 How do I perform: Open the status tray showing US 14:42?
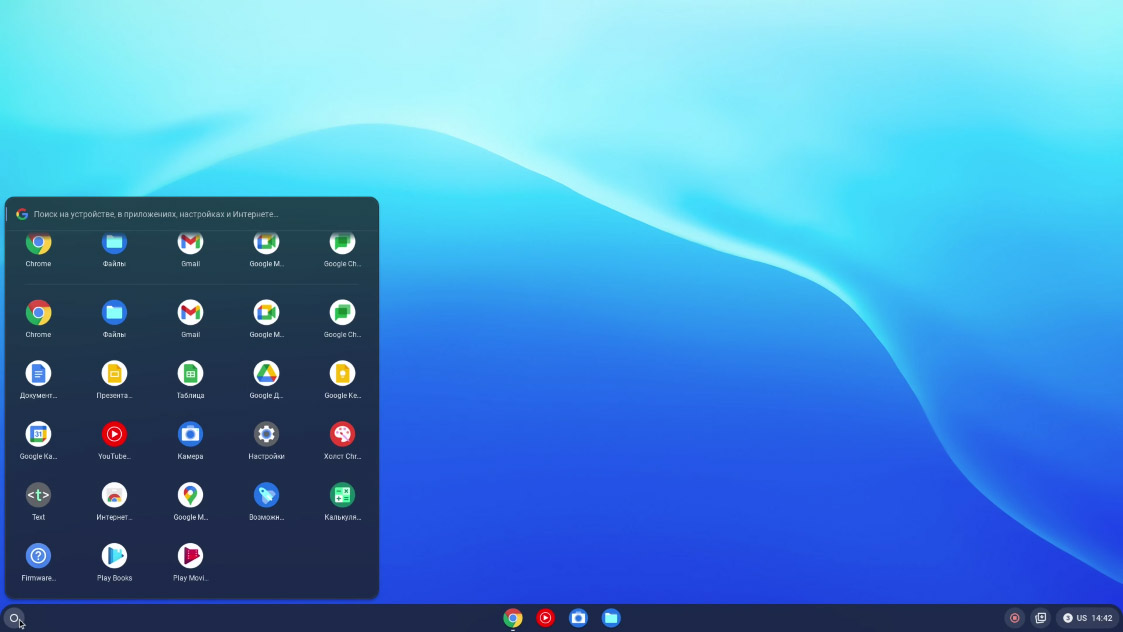[1088, 618]
